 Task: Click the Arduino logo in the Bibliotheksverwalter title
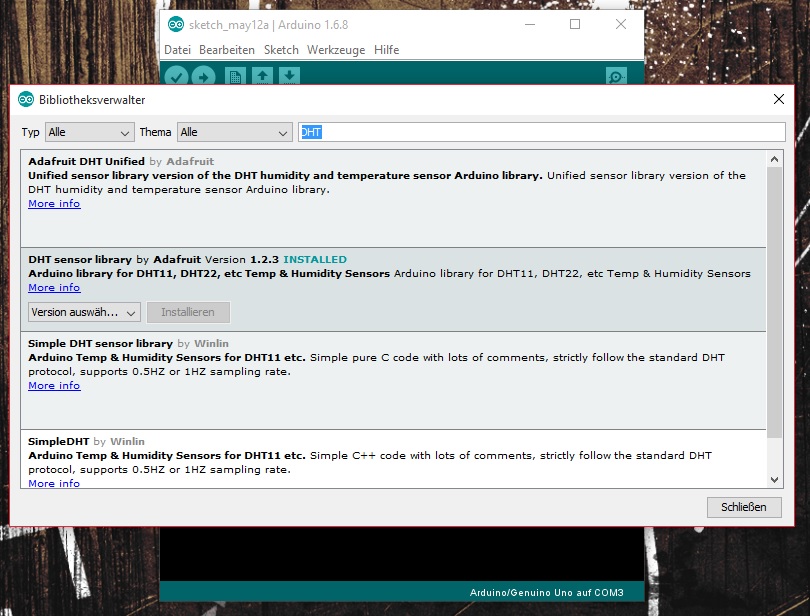26,99
